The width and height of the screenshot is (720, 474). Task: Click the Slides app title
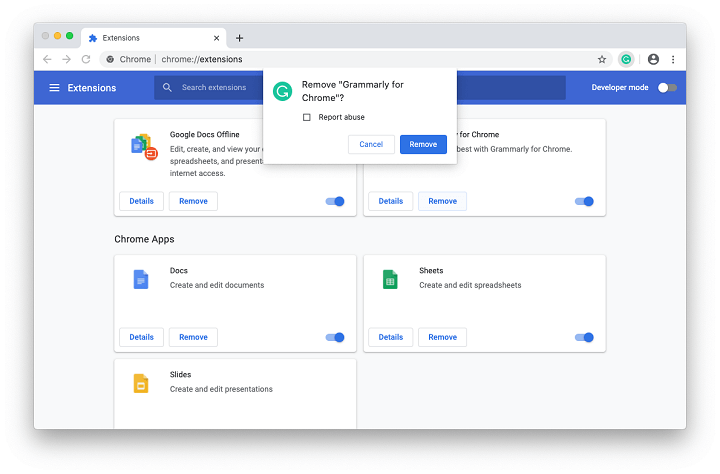[x=180, y=374]
